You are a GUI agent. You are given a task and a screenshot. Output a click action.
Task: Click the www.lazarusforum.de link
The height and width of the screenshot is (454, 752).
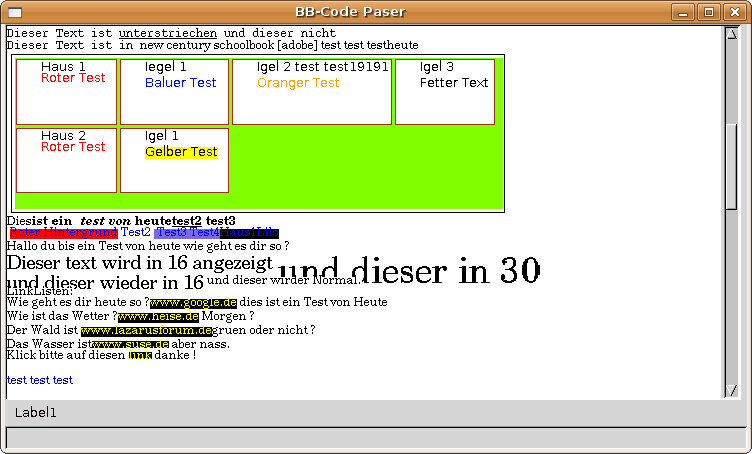pos(147,331)
